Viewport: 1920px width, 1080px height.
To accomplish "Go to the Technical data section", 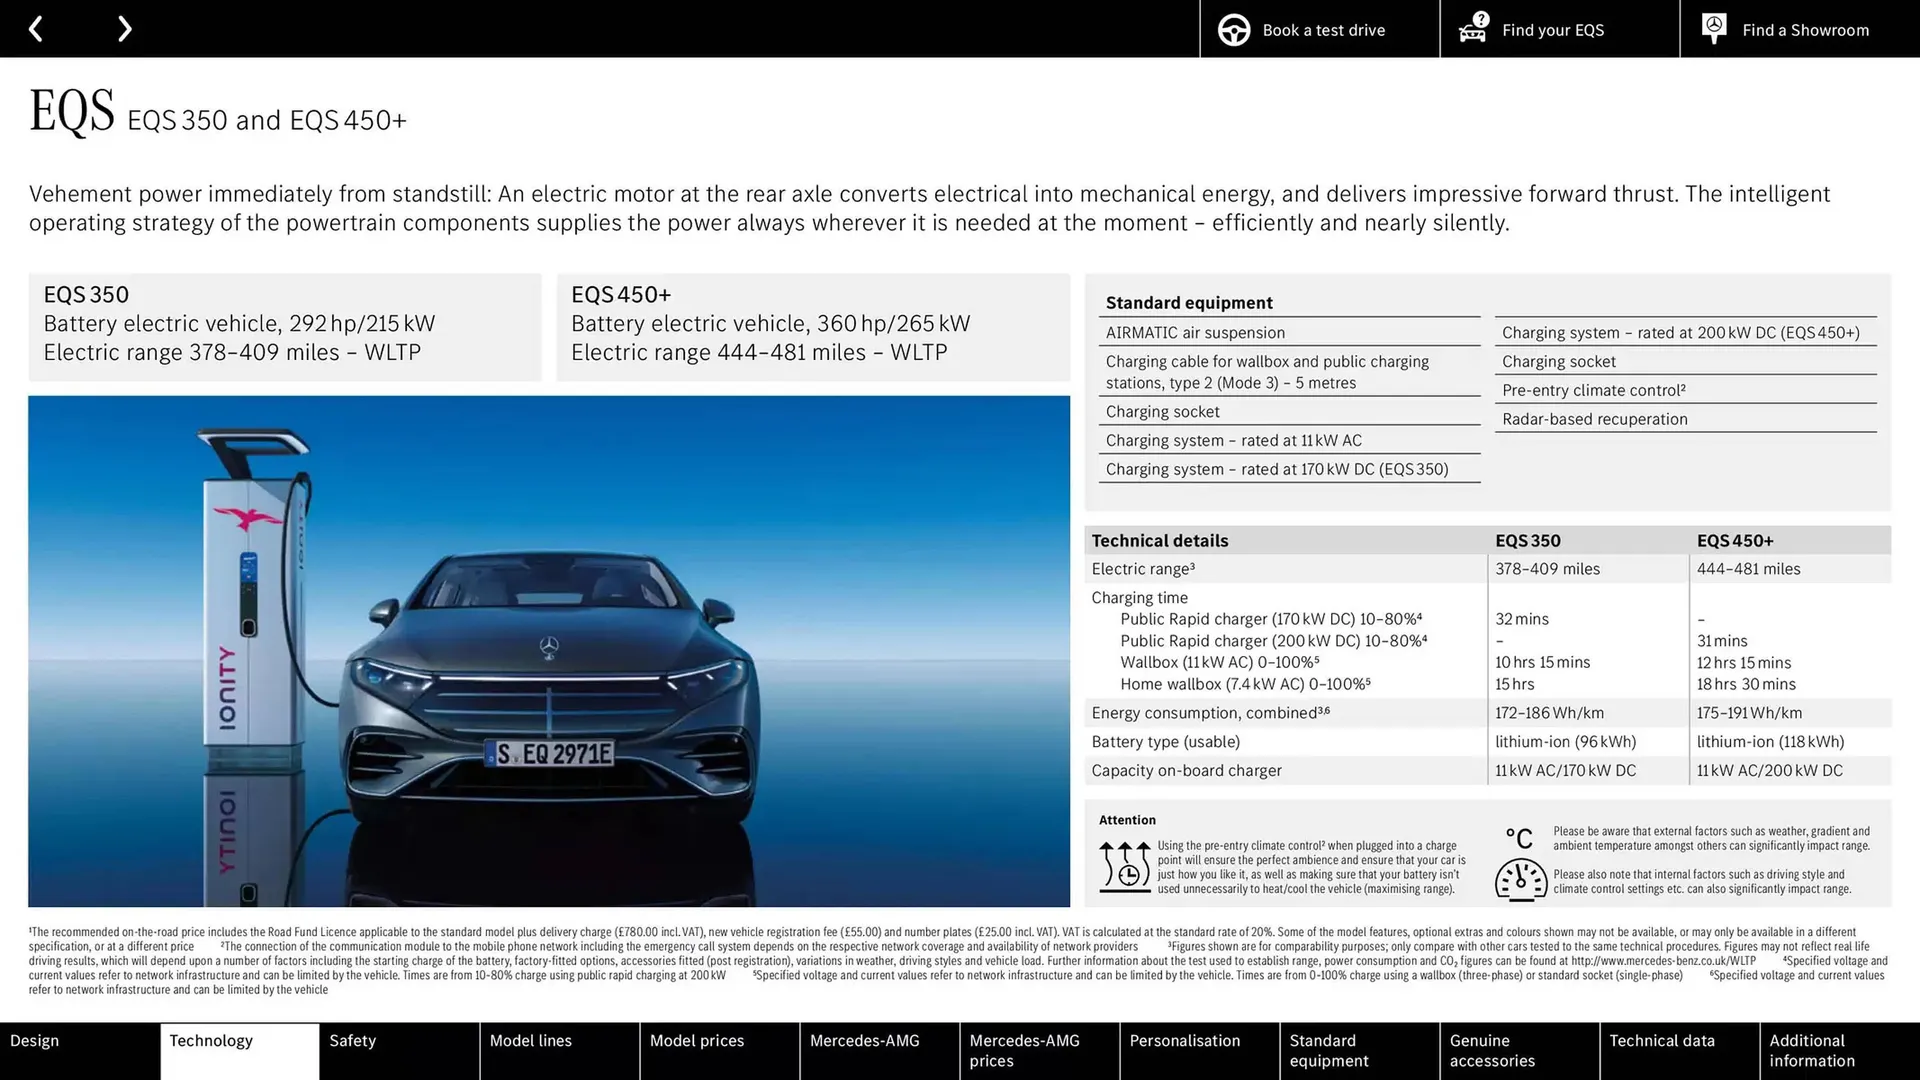I will (1679, 1051).
